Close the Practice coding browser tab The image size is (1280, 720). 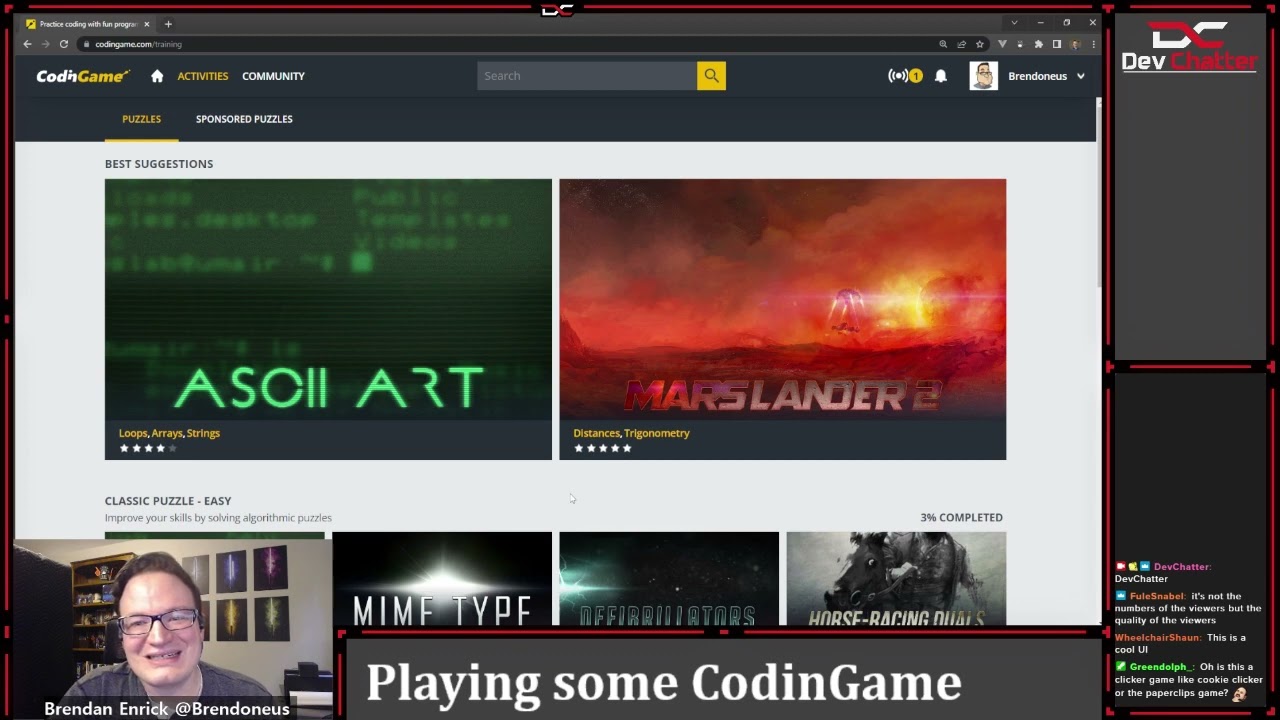point(147,24)
